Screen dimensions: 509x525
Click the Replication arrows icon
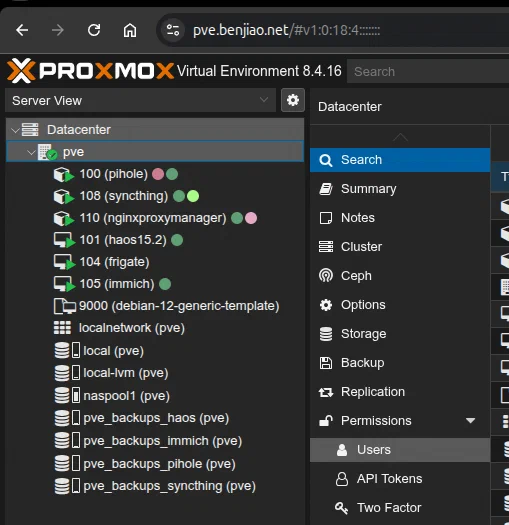point(326,392)
